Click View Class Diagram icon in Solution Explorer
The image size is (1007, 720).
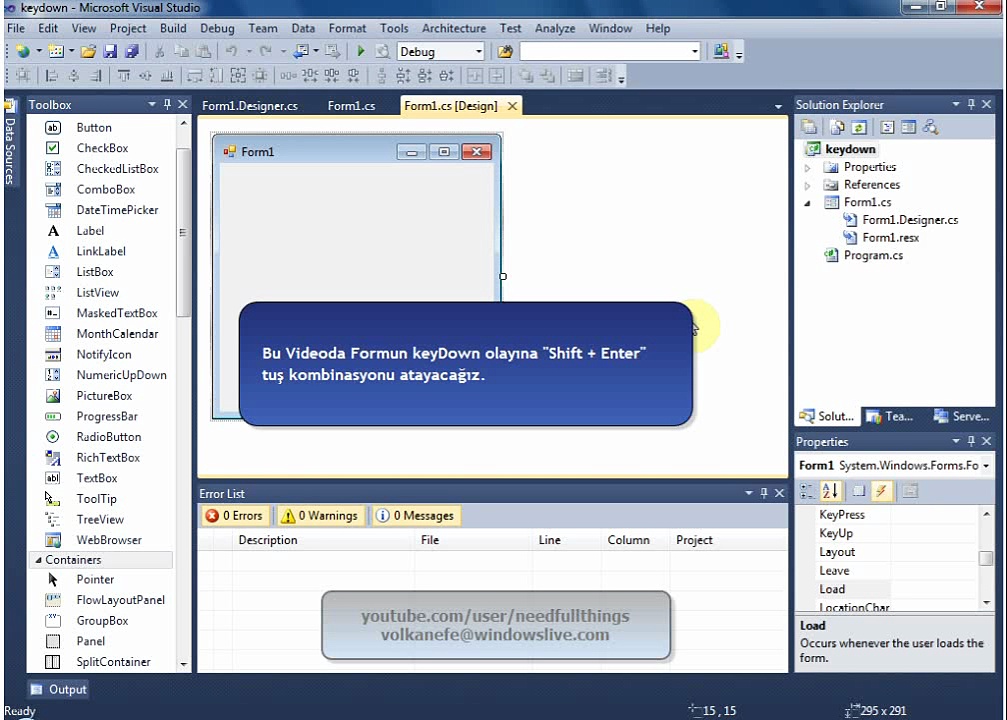coord(930,127)
